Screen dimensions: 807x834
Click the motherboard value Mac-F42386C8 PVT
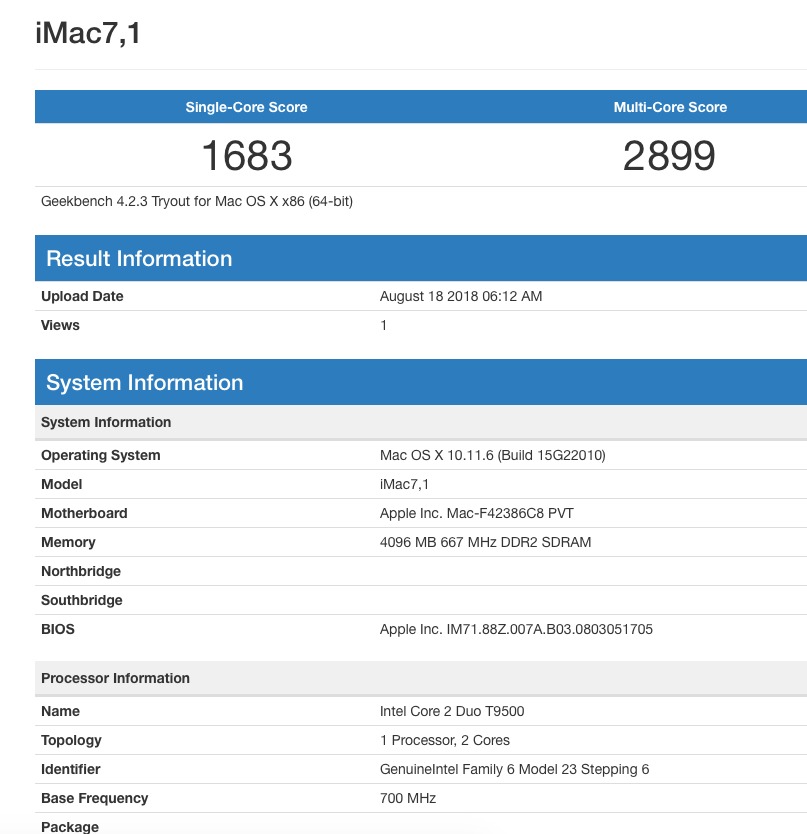click(477, 513)
